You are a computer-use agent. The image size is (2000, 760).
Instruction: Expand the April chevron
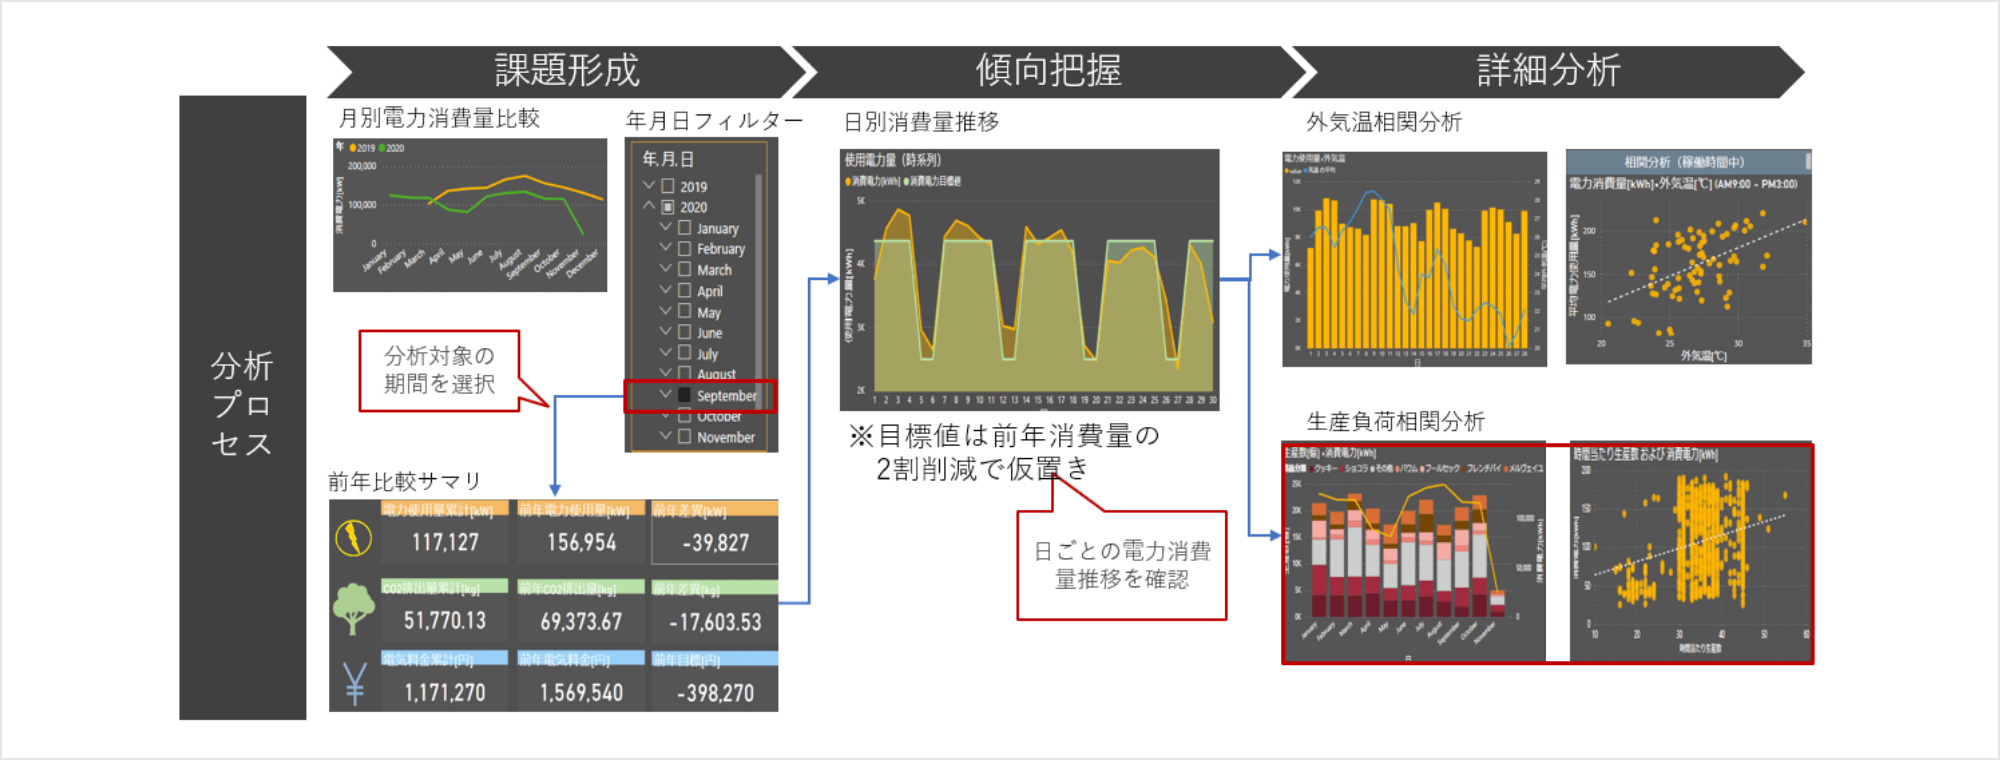[666, 289]
